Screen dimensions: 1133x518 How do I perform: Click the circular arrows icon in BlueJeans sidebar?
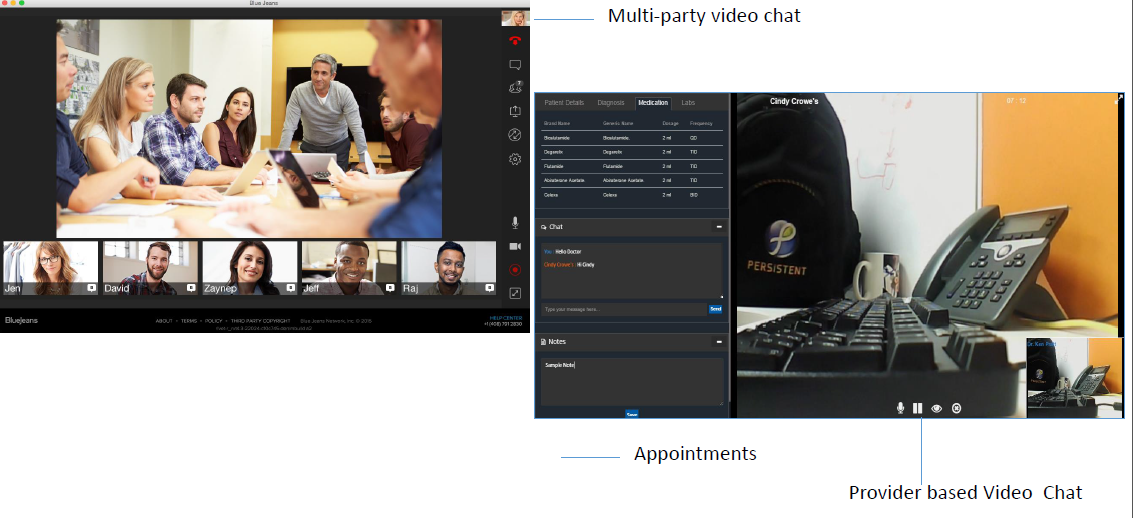click(x=515, y=135)
